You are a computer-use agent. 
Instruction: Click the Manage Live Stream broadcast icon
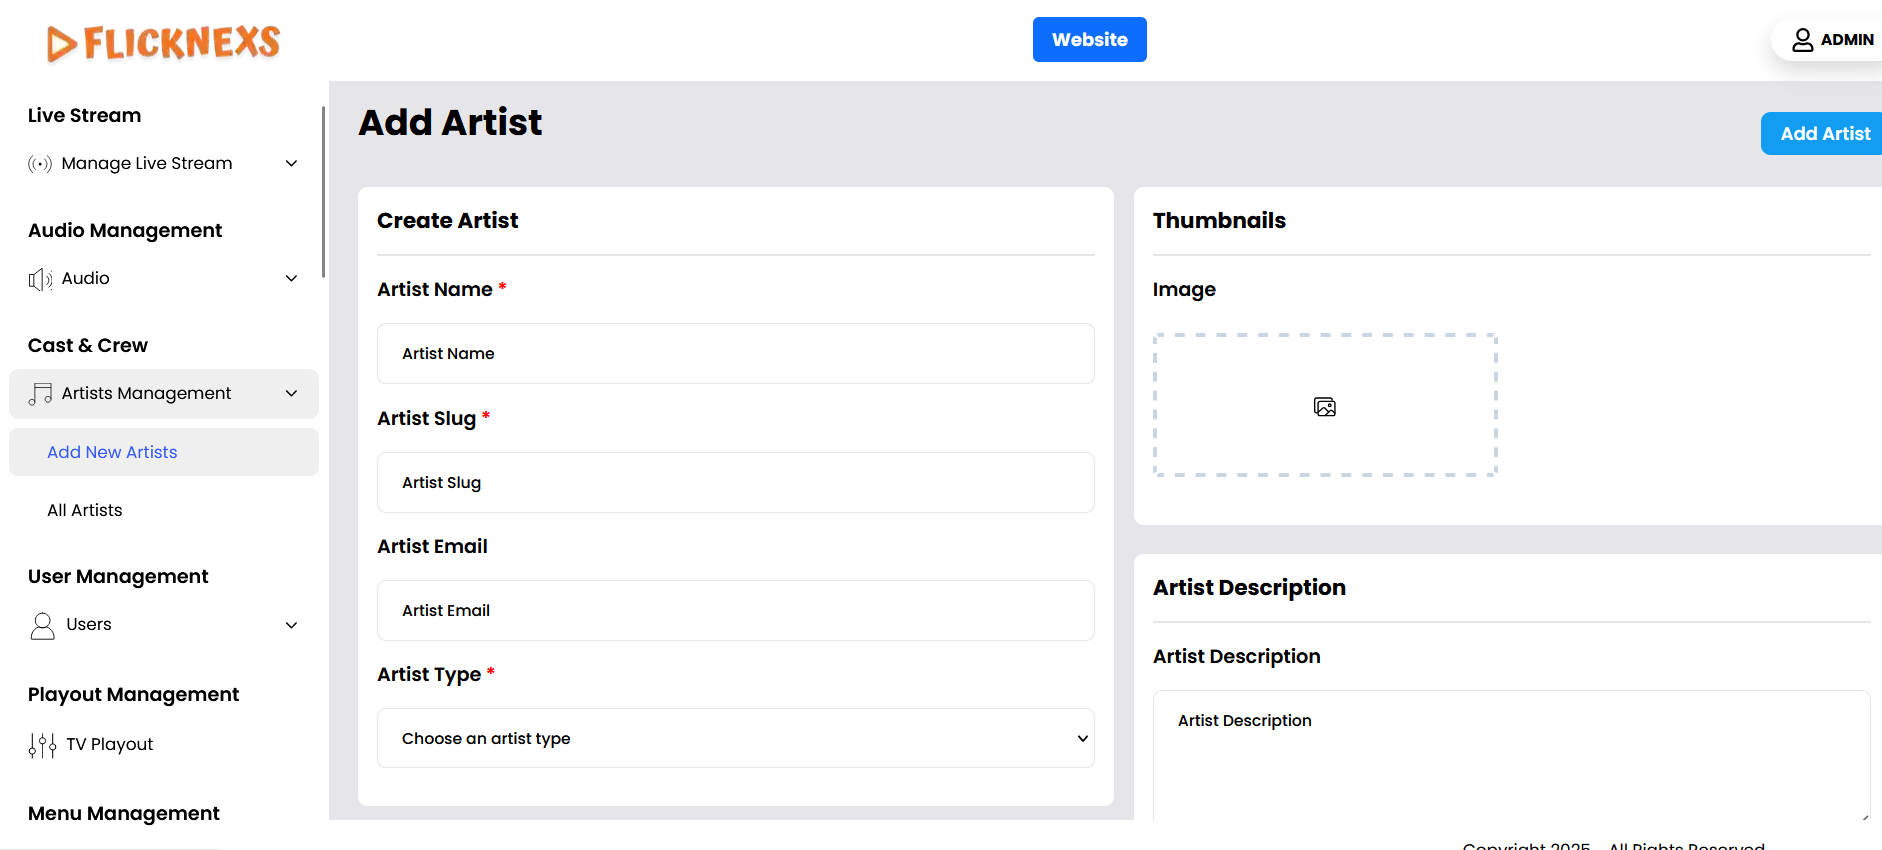(40, 164)
